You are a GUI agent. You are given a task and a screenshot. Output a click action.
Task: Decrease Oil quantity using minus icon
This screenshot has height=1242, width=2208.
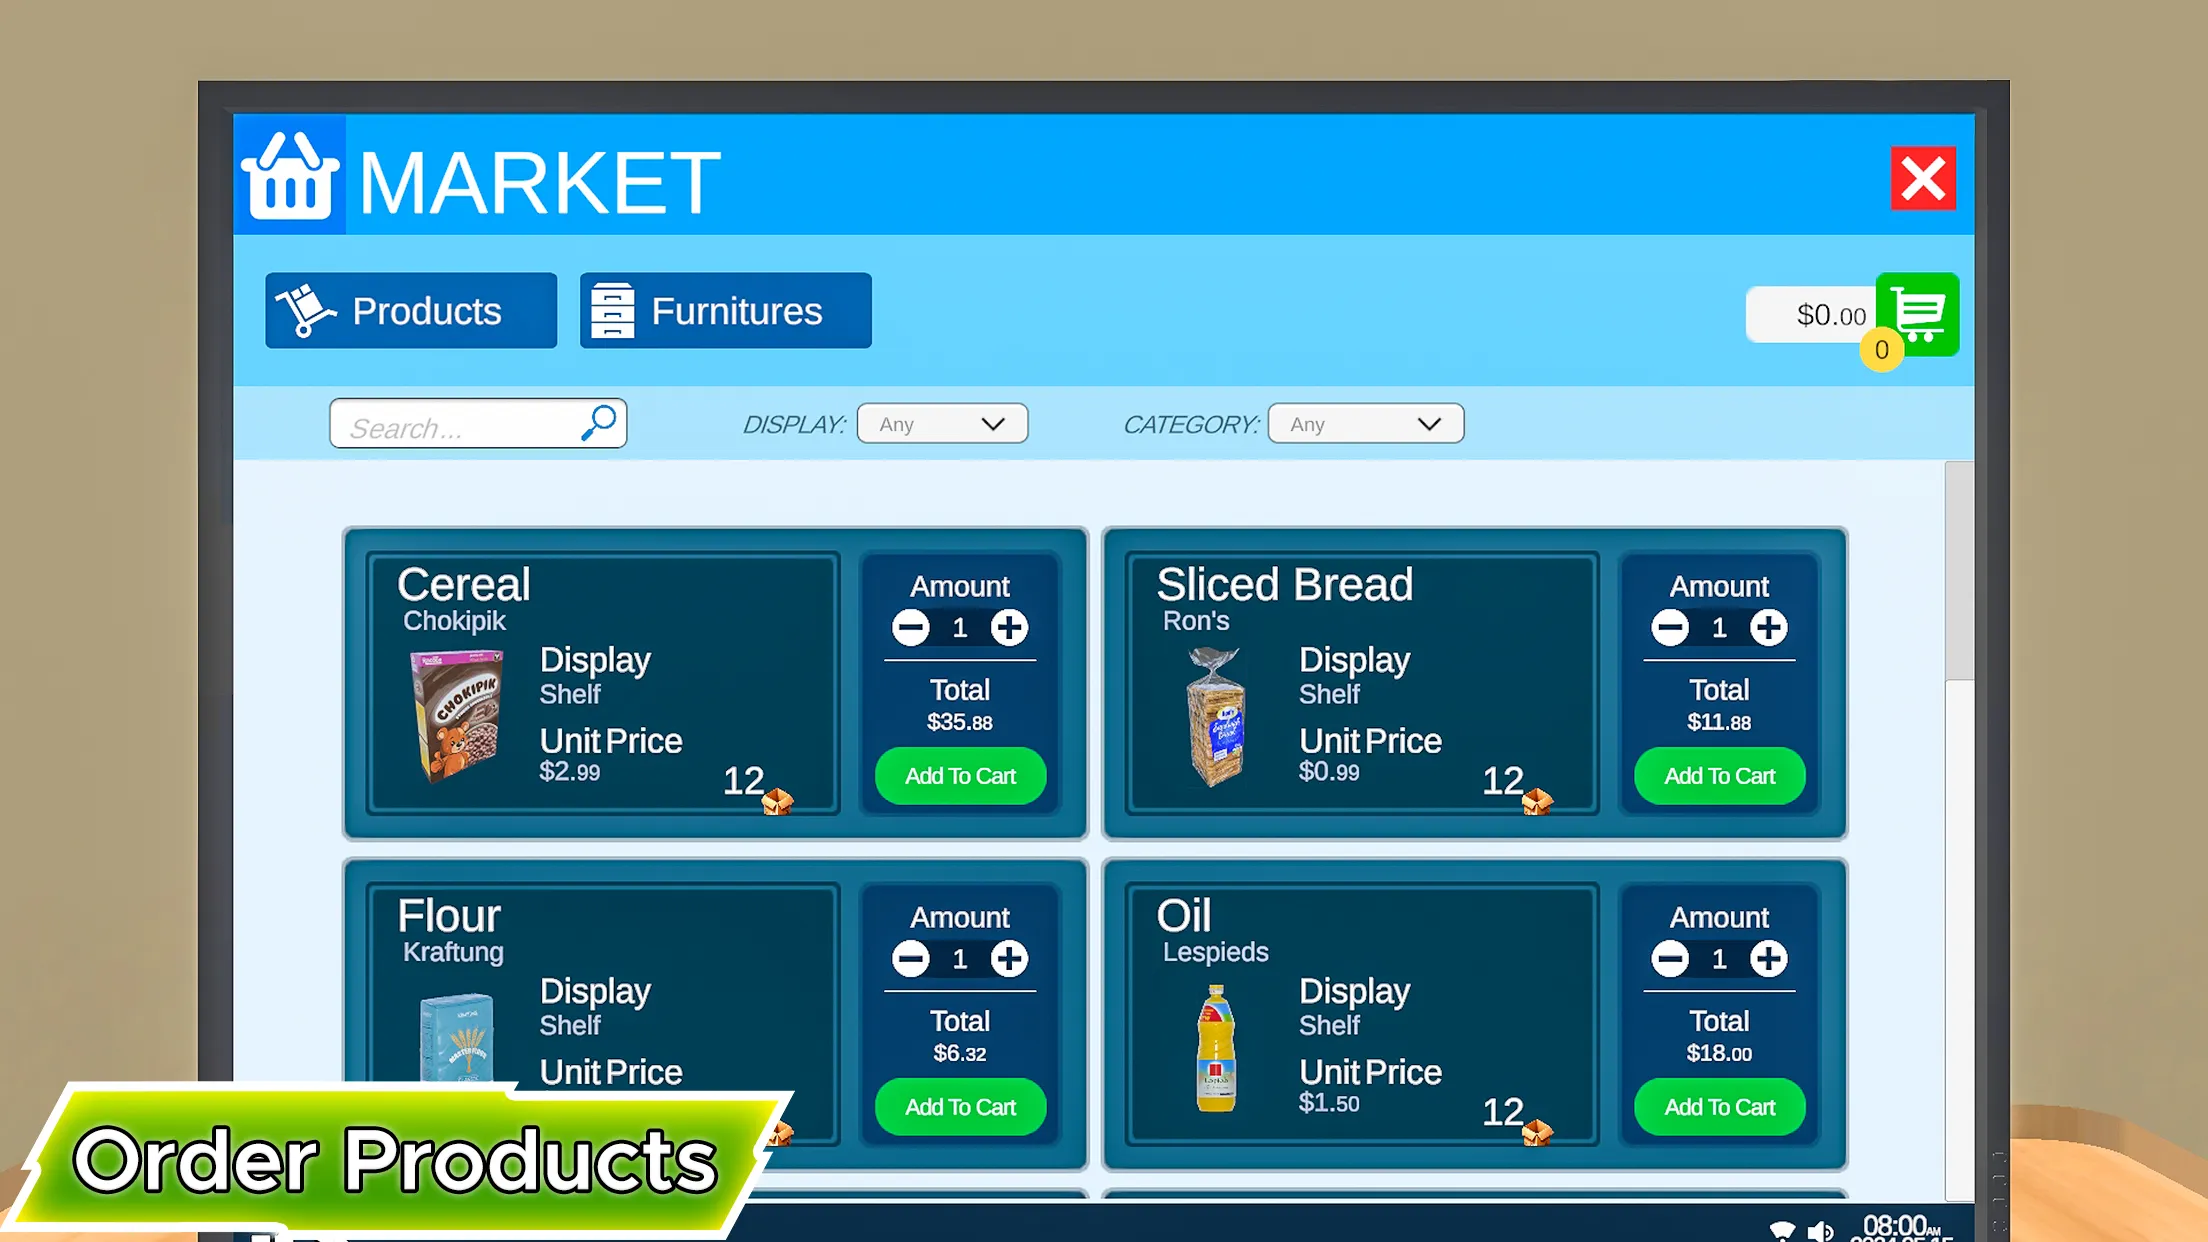point(1668,958)
